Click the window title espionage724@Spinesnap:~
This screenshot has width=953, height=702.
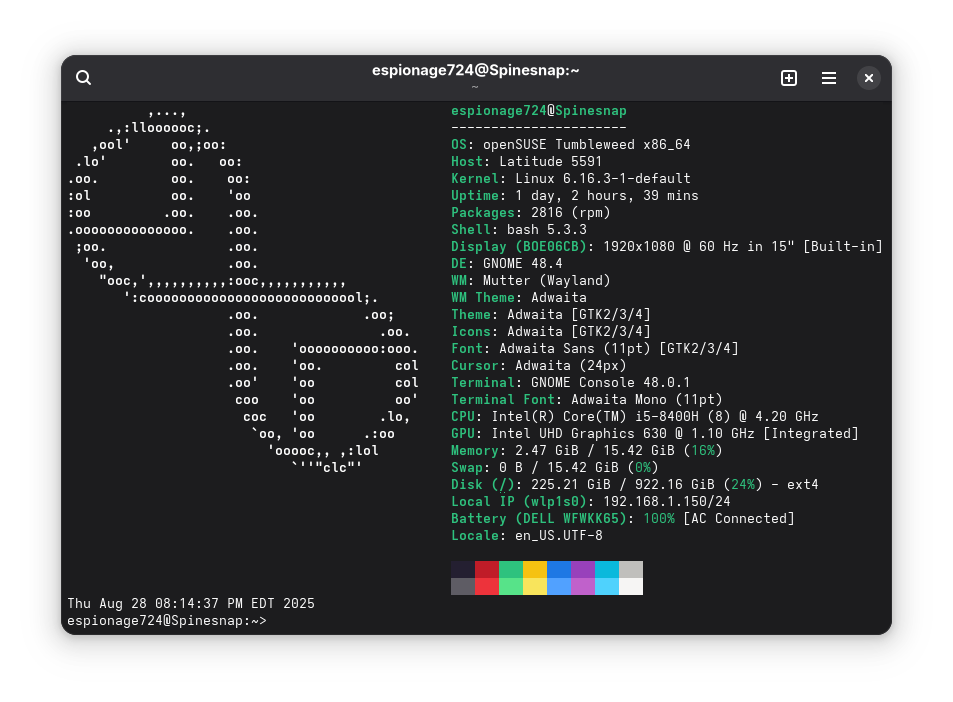tap(476, 70)
